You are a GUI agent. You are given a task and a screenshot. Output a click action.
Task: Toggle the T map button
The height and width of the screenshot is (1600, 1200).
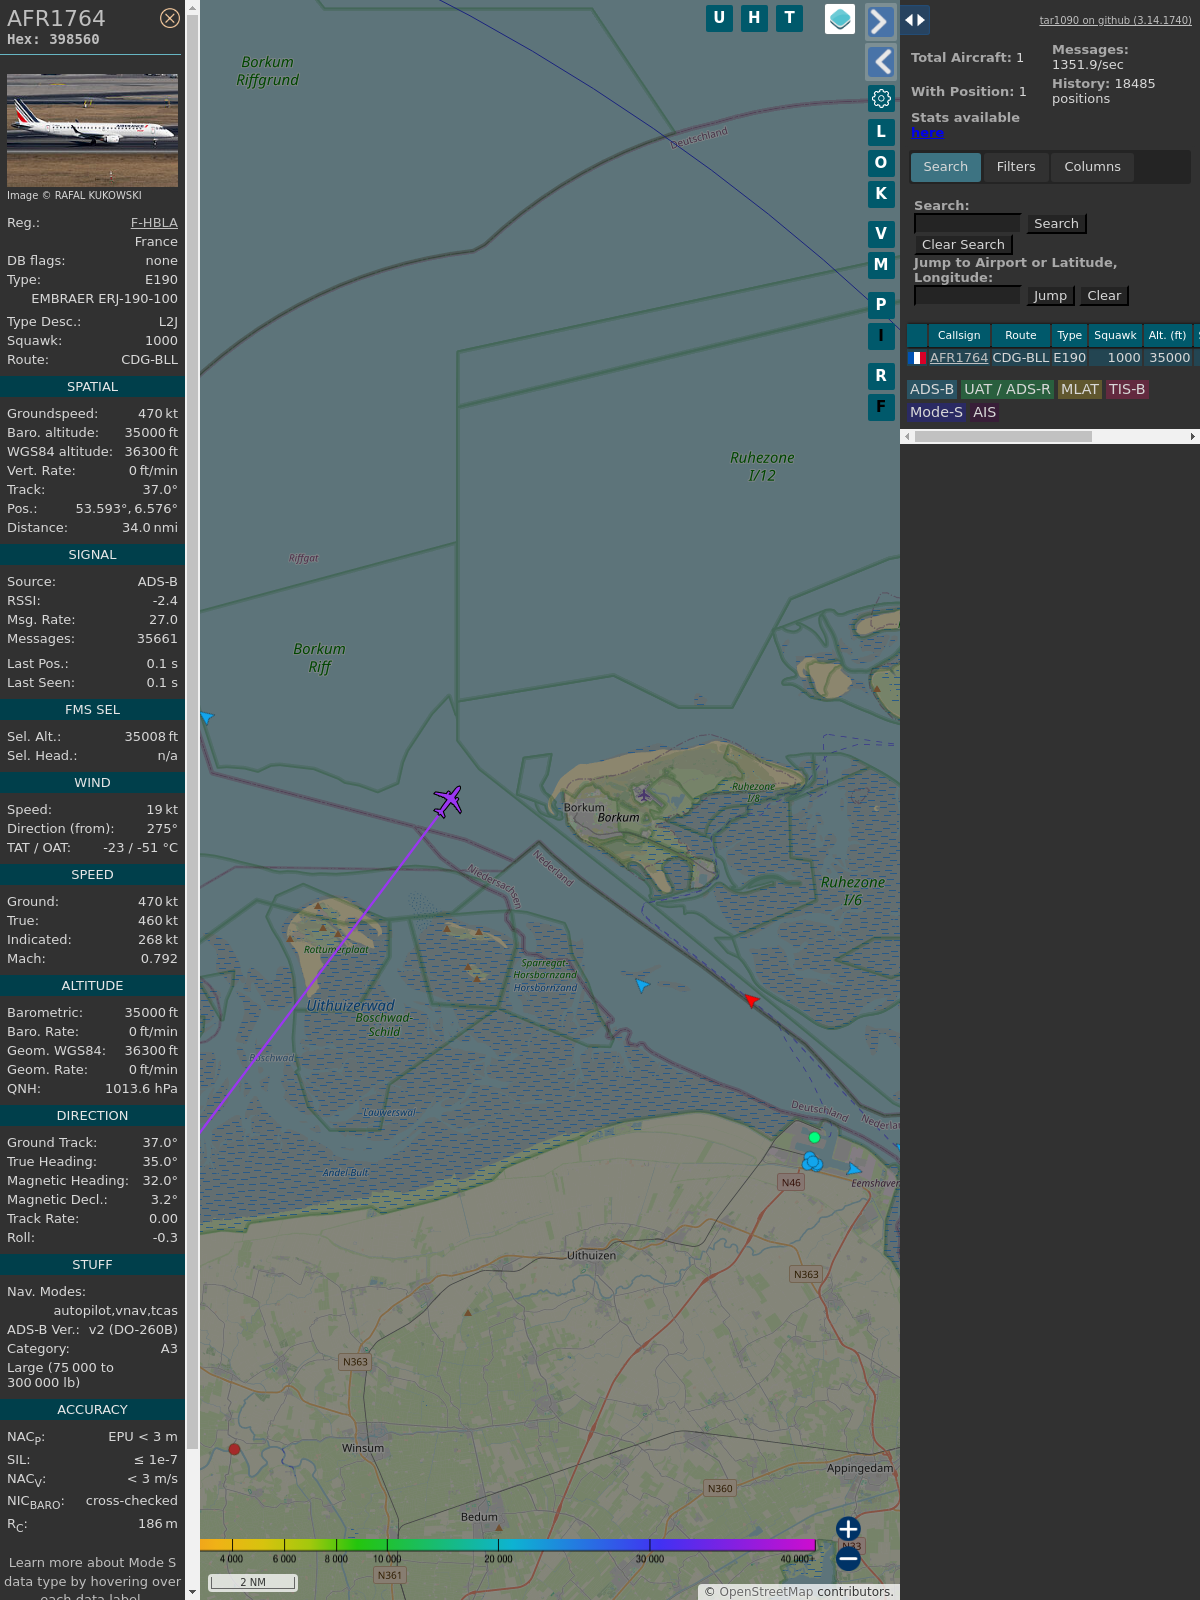(790, 18)
